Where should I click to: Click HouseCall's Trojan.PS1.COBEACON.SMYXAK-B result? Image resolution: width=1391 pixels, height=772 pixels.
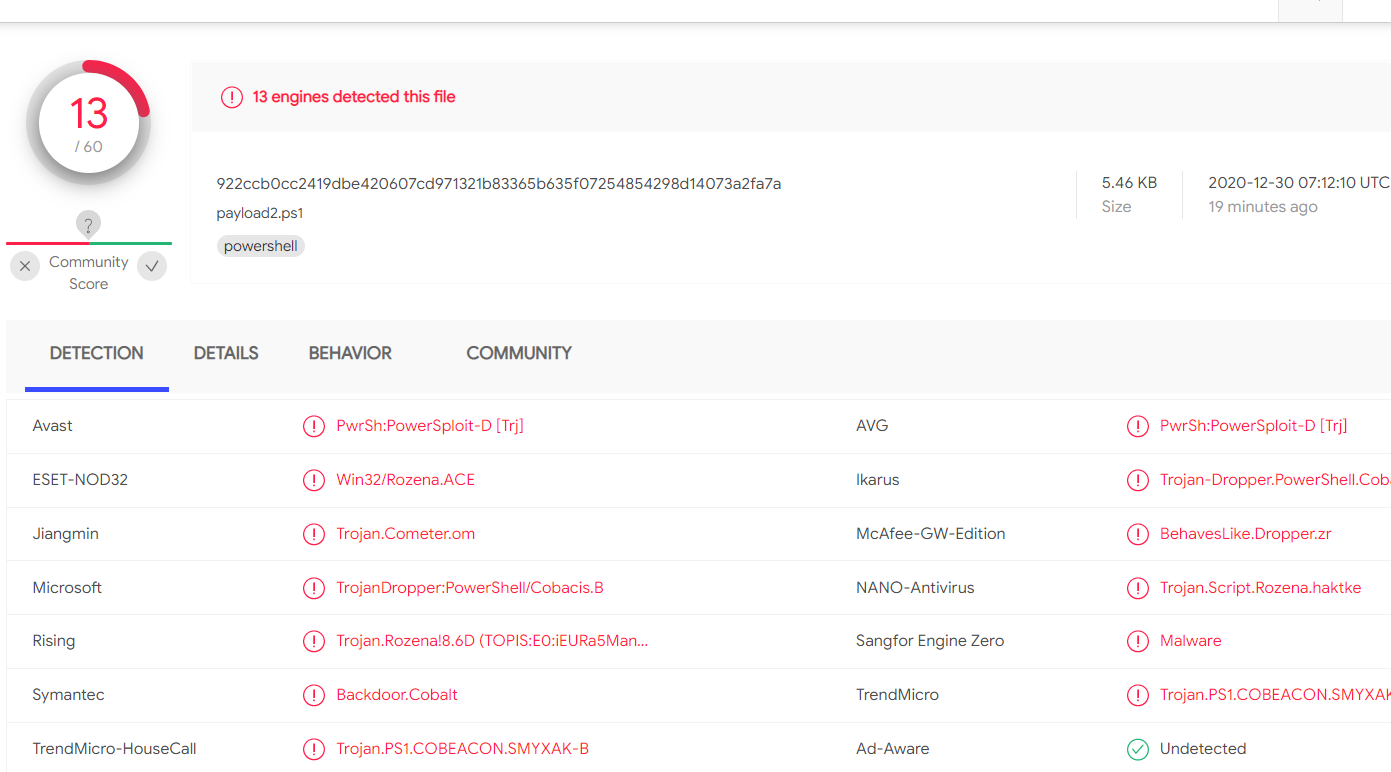pyautogui.click(x=463, y=749)
